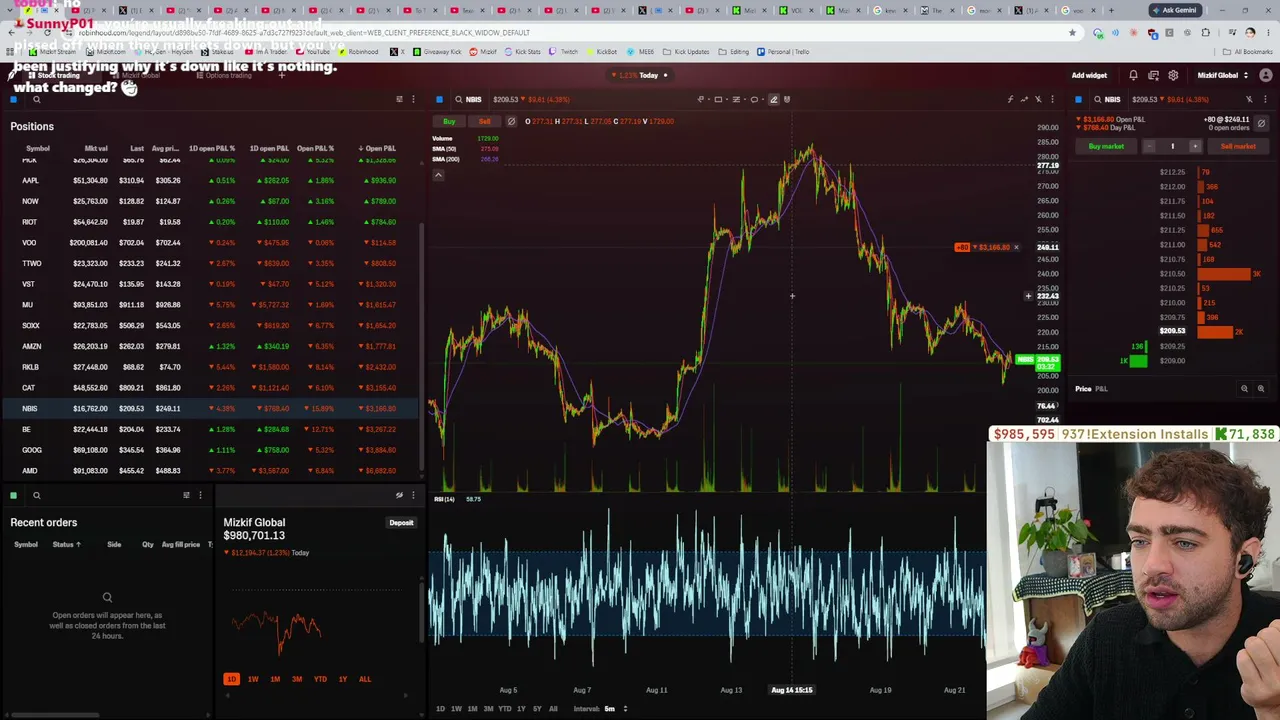Screen dimensions: 1280x720
Task: Click the blue link-color square on the Positions widget
Action: point(13,99)
